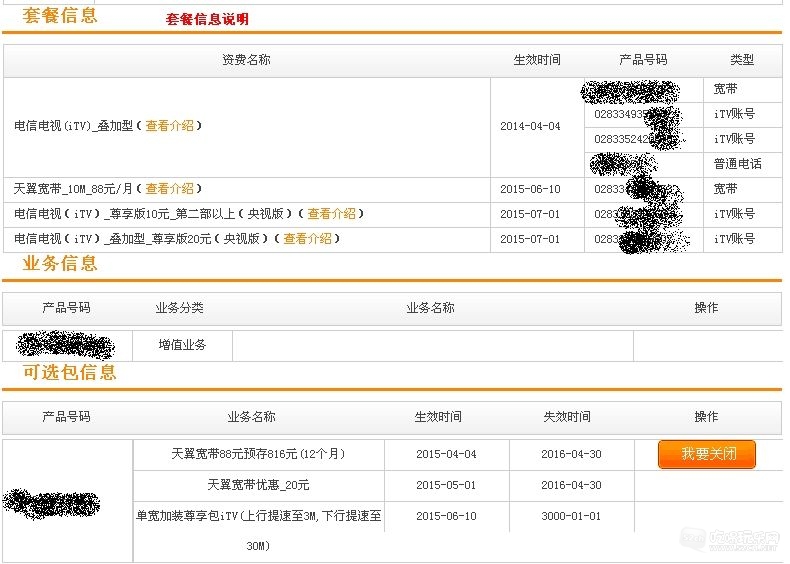Screen dimensions: 790x564
Task: Click the 2015-07-01 date in 尊享版20元 row
Action: click(x=530, y=239)
